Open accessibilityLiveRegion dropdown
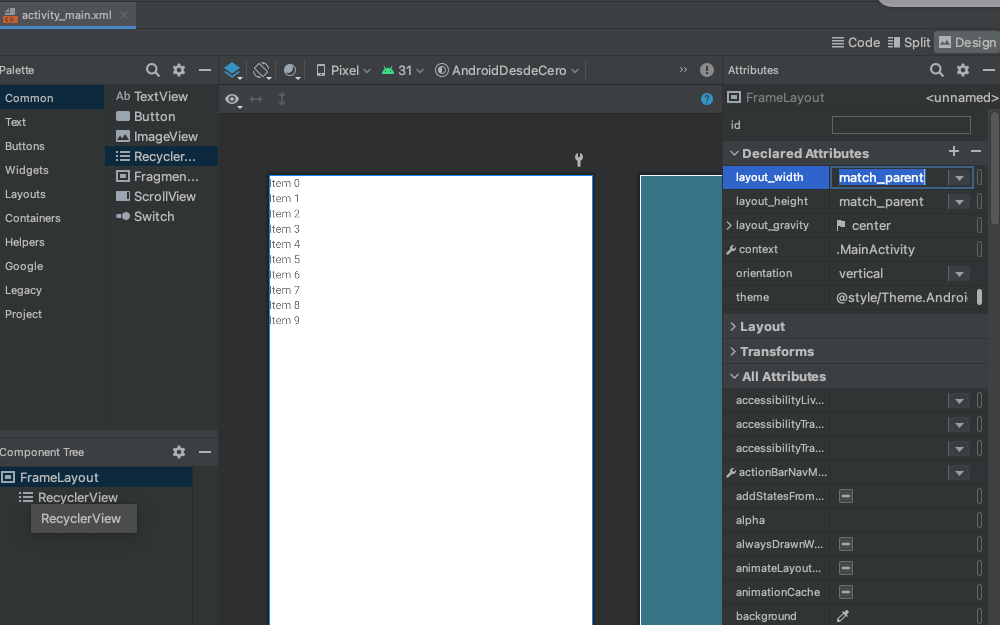 959,401
